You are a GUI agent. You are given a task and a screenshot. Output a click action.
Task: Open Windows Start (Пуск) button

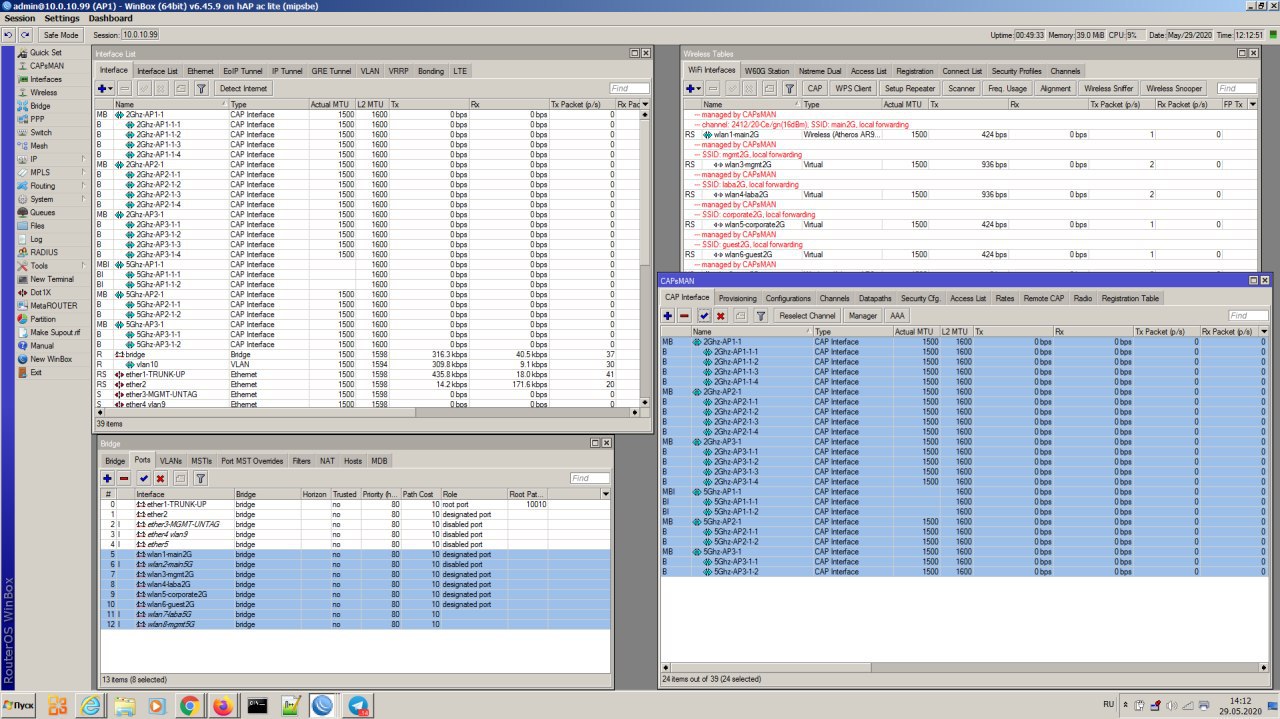20,706
